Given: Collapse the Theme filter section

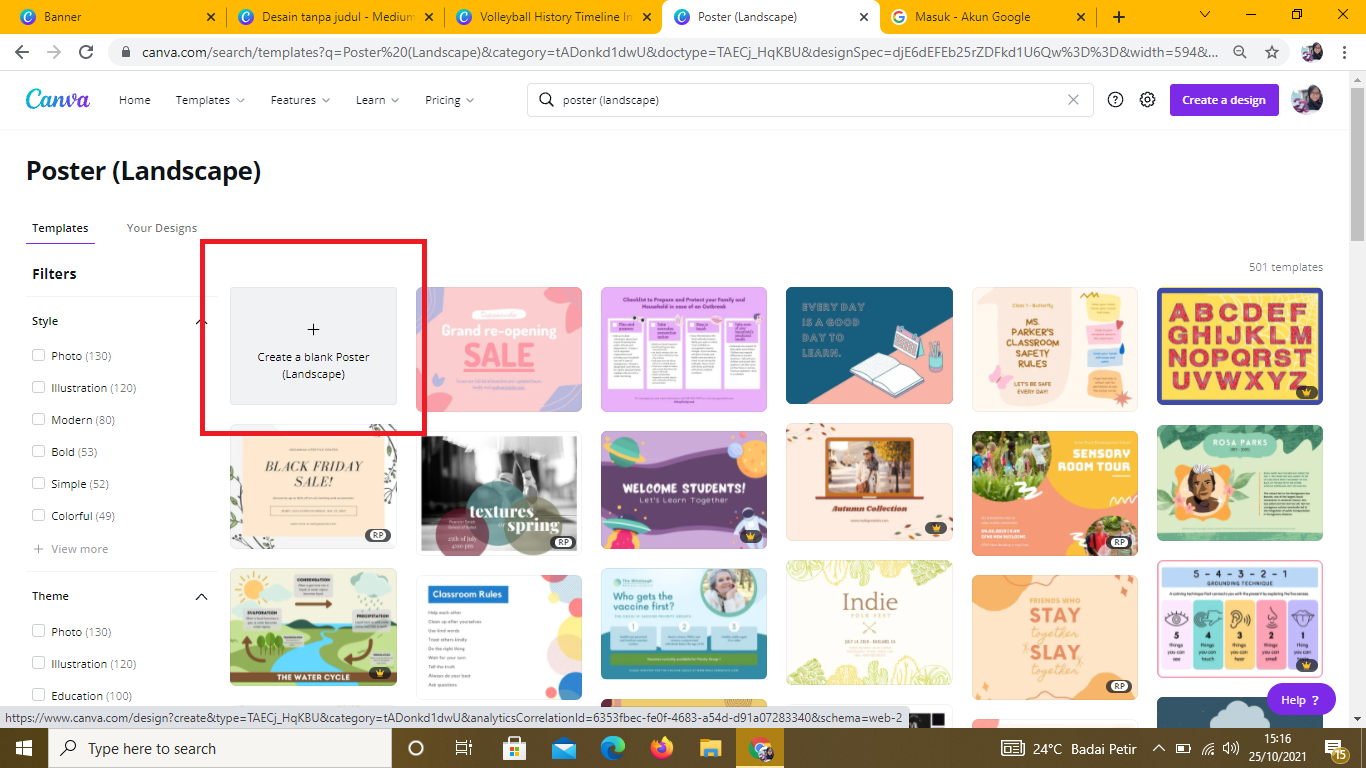Looking at the screenshot, I should 201,596.
